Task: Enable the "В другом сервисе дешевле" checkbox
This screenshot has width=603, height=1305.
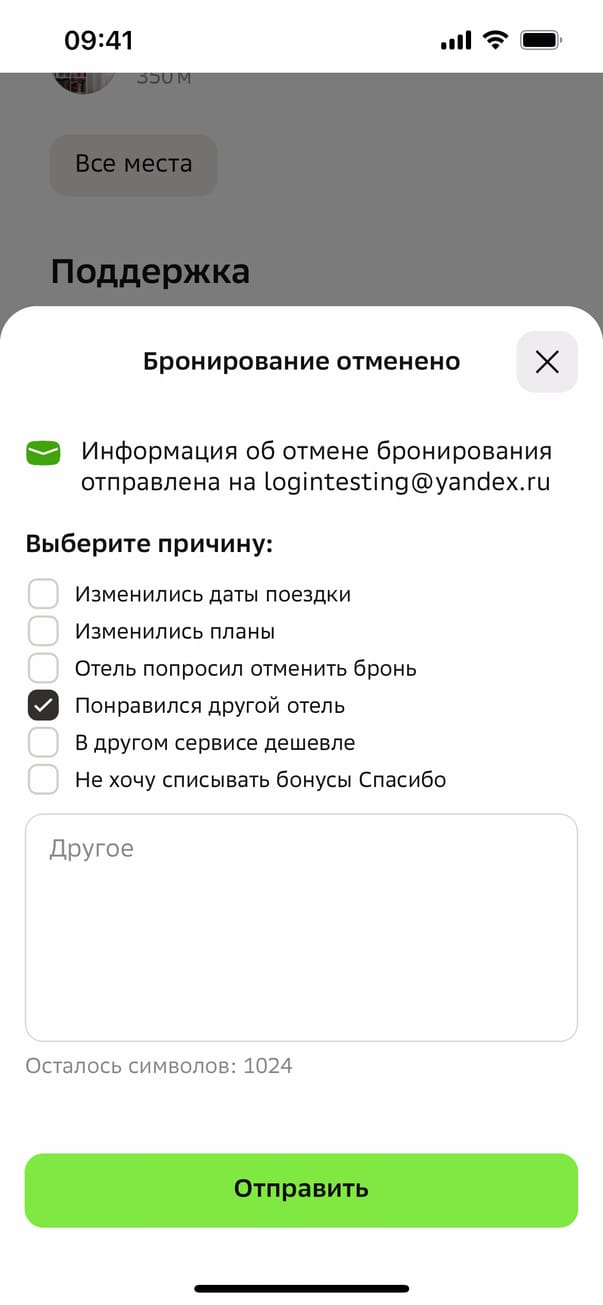Action: point(43,742)
